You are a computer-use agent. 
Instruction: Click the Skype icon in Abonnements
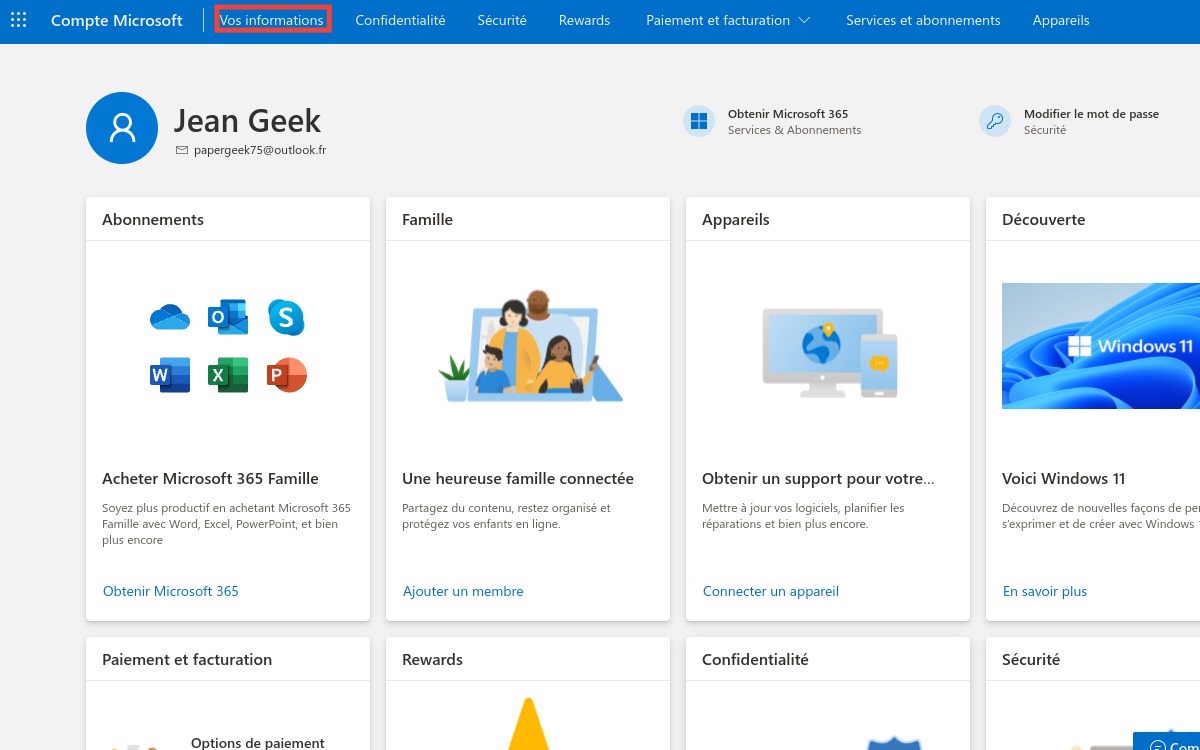[286, 318]
